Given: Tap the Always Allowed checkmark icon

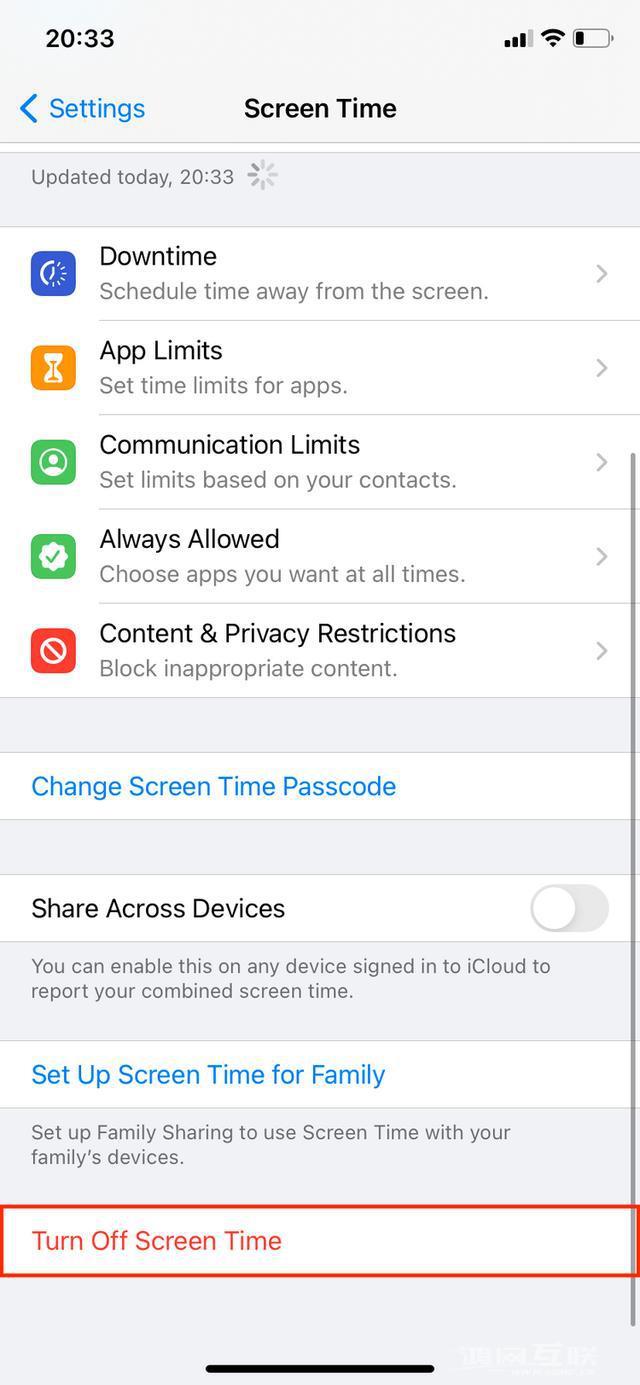Looking at the screenshot, I should pos(53,556).
